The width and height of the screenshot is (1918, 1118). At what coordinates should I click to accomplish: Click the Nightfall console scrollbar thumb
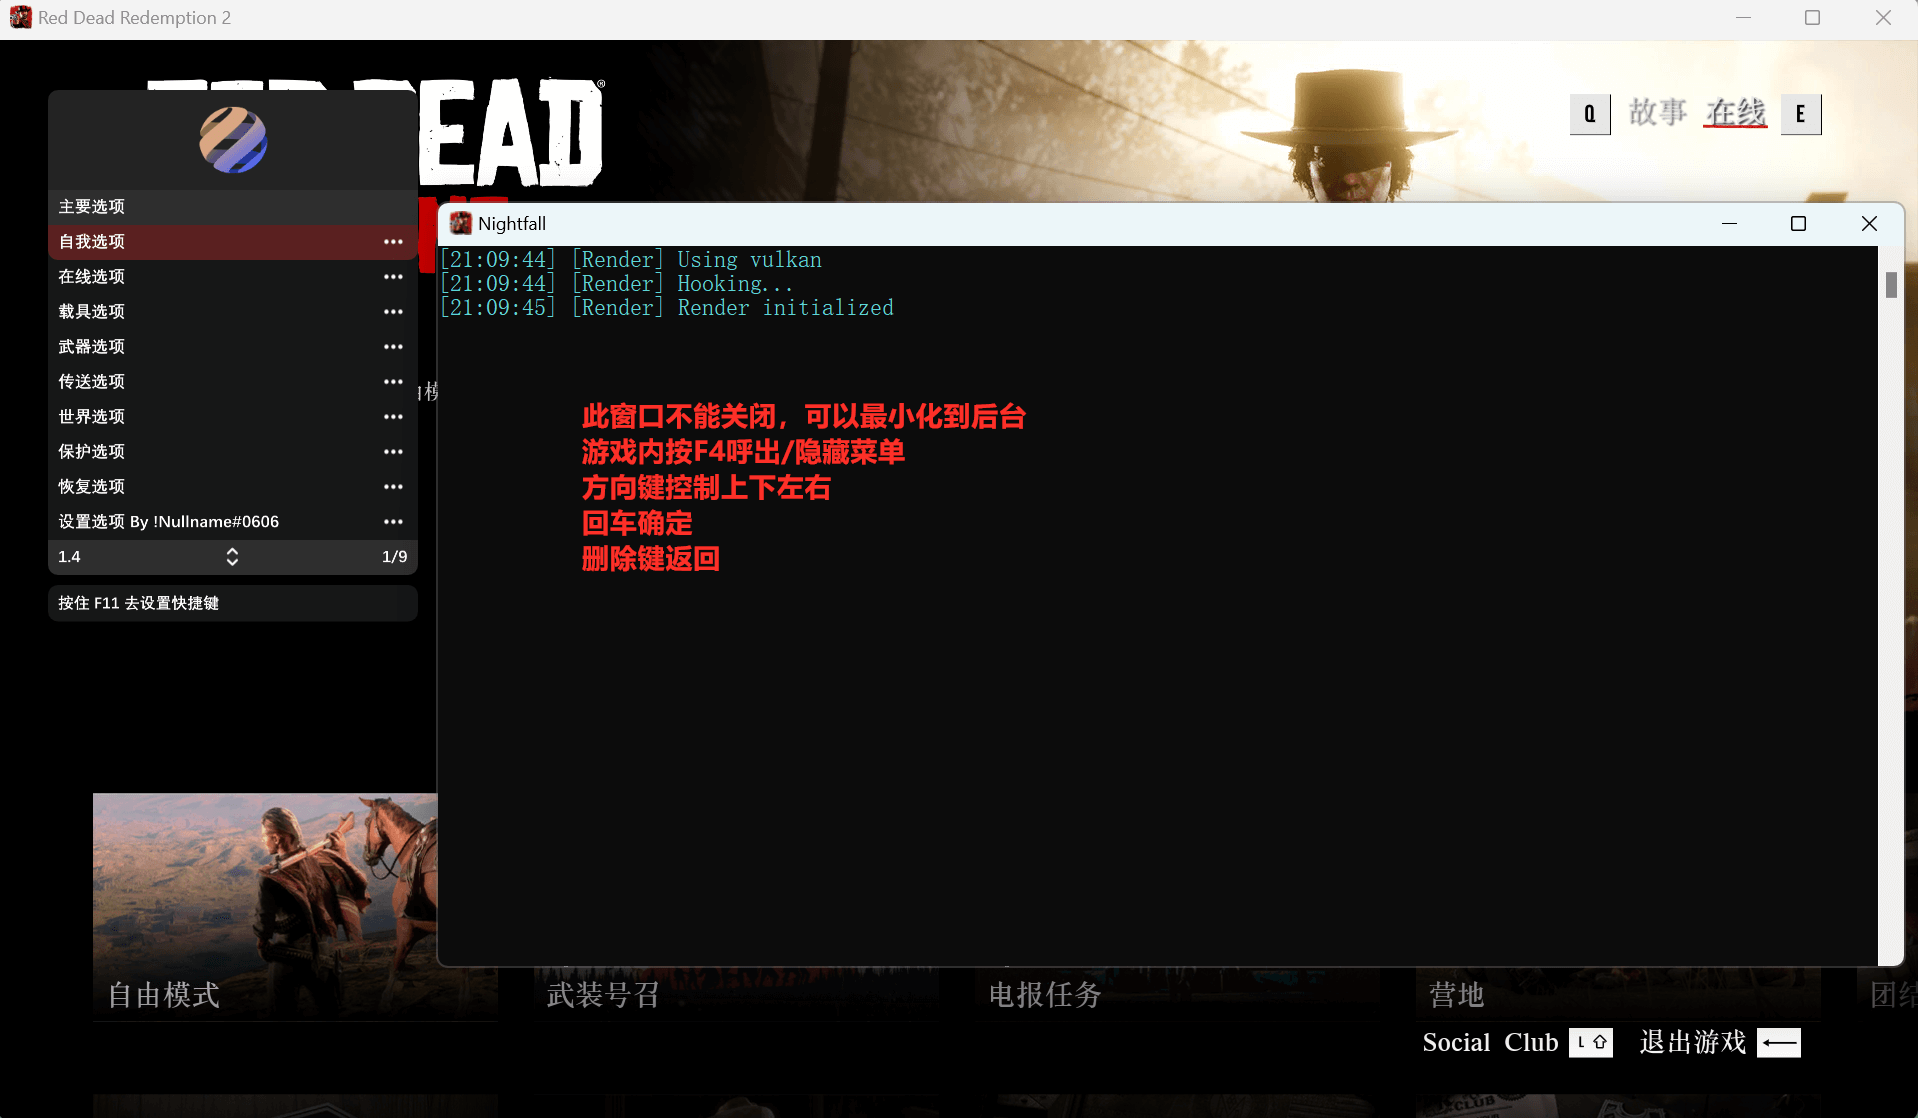(1891, 285)
